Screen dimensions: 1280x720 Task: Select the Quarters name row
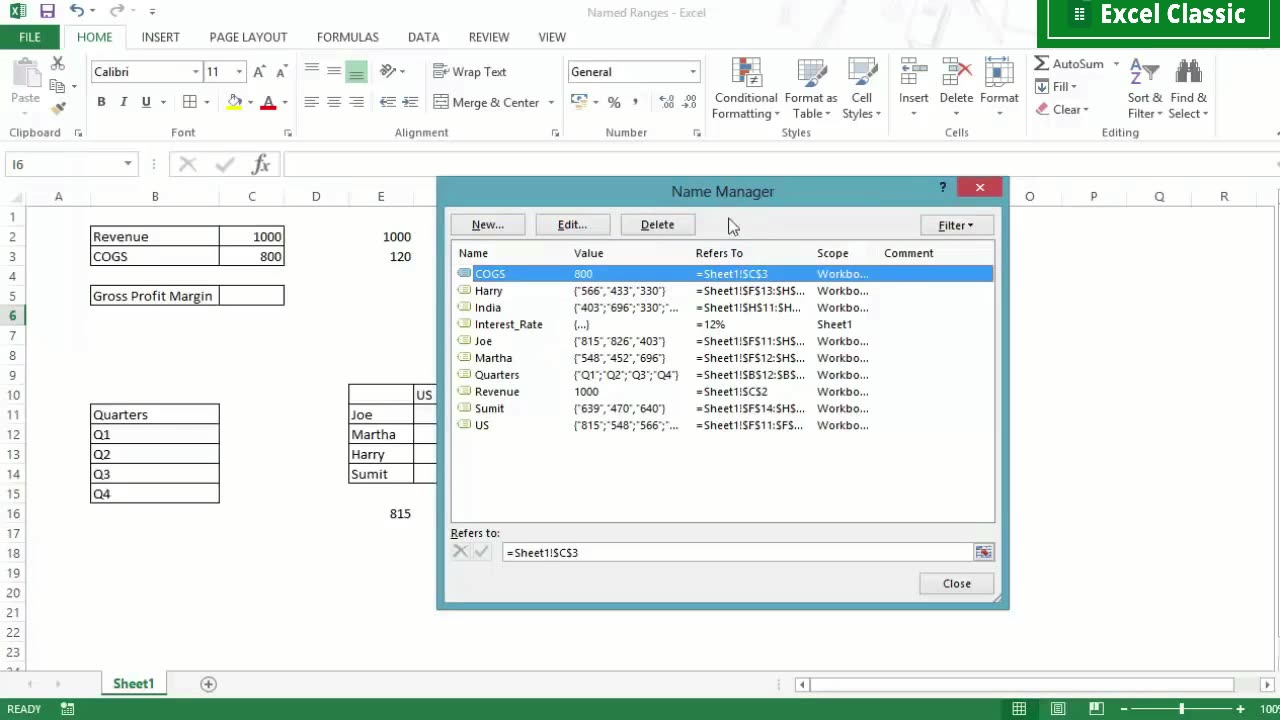click(723, 375)
